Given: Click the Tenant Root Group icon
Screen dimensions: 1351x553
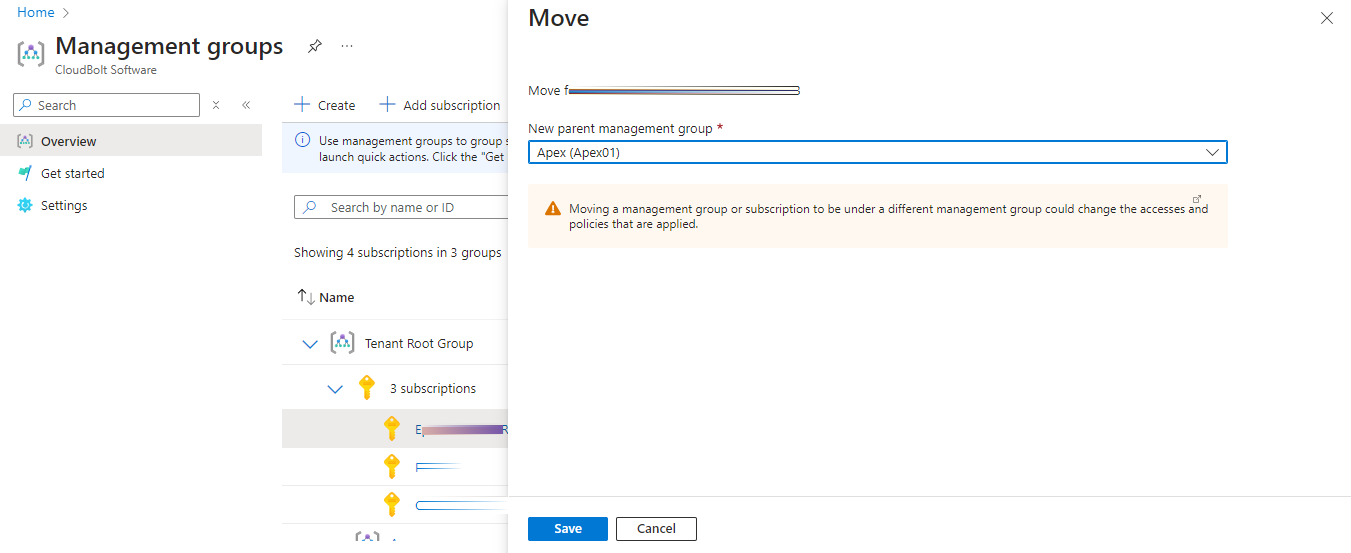Looking at the screenshot, I should coord(342,343).
